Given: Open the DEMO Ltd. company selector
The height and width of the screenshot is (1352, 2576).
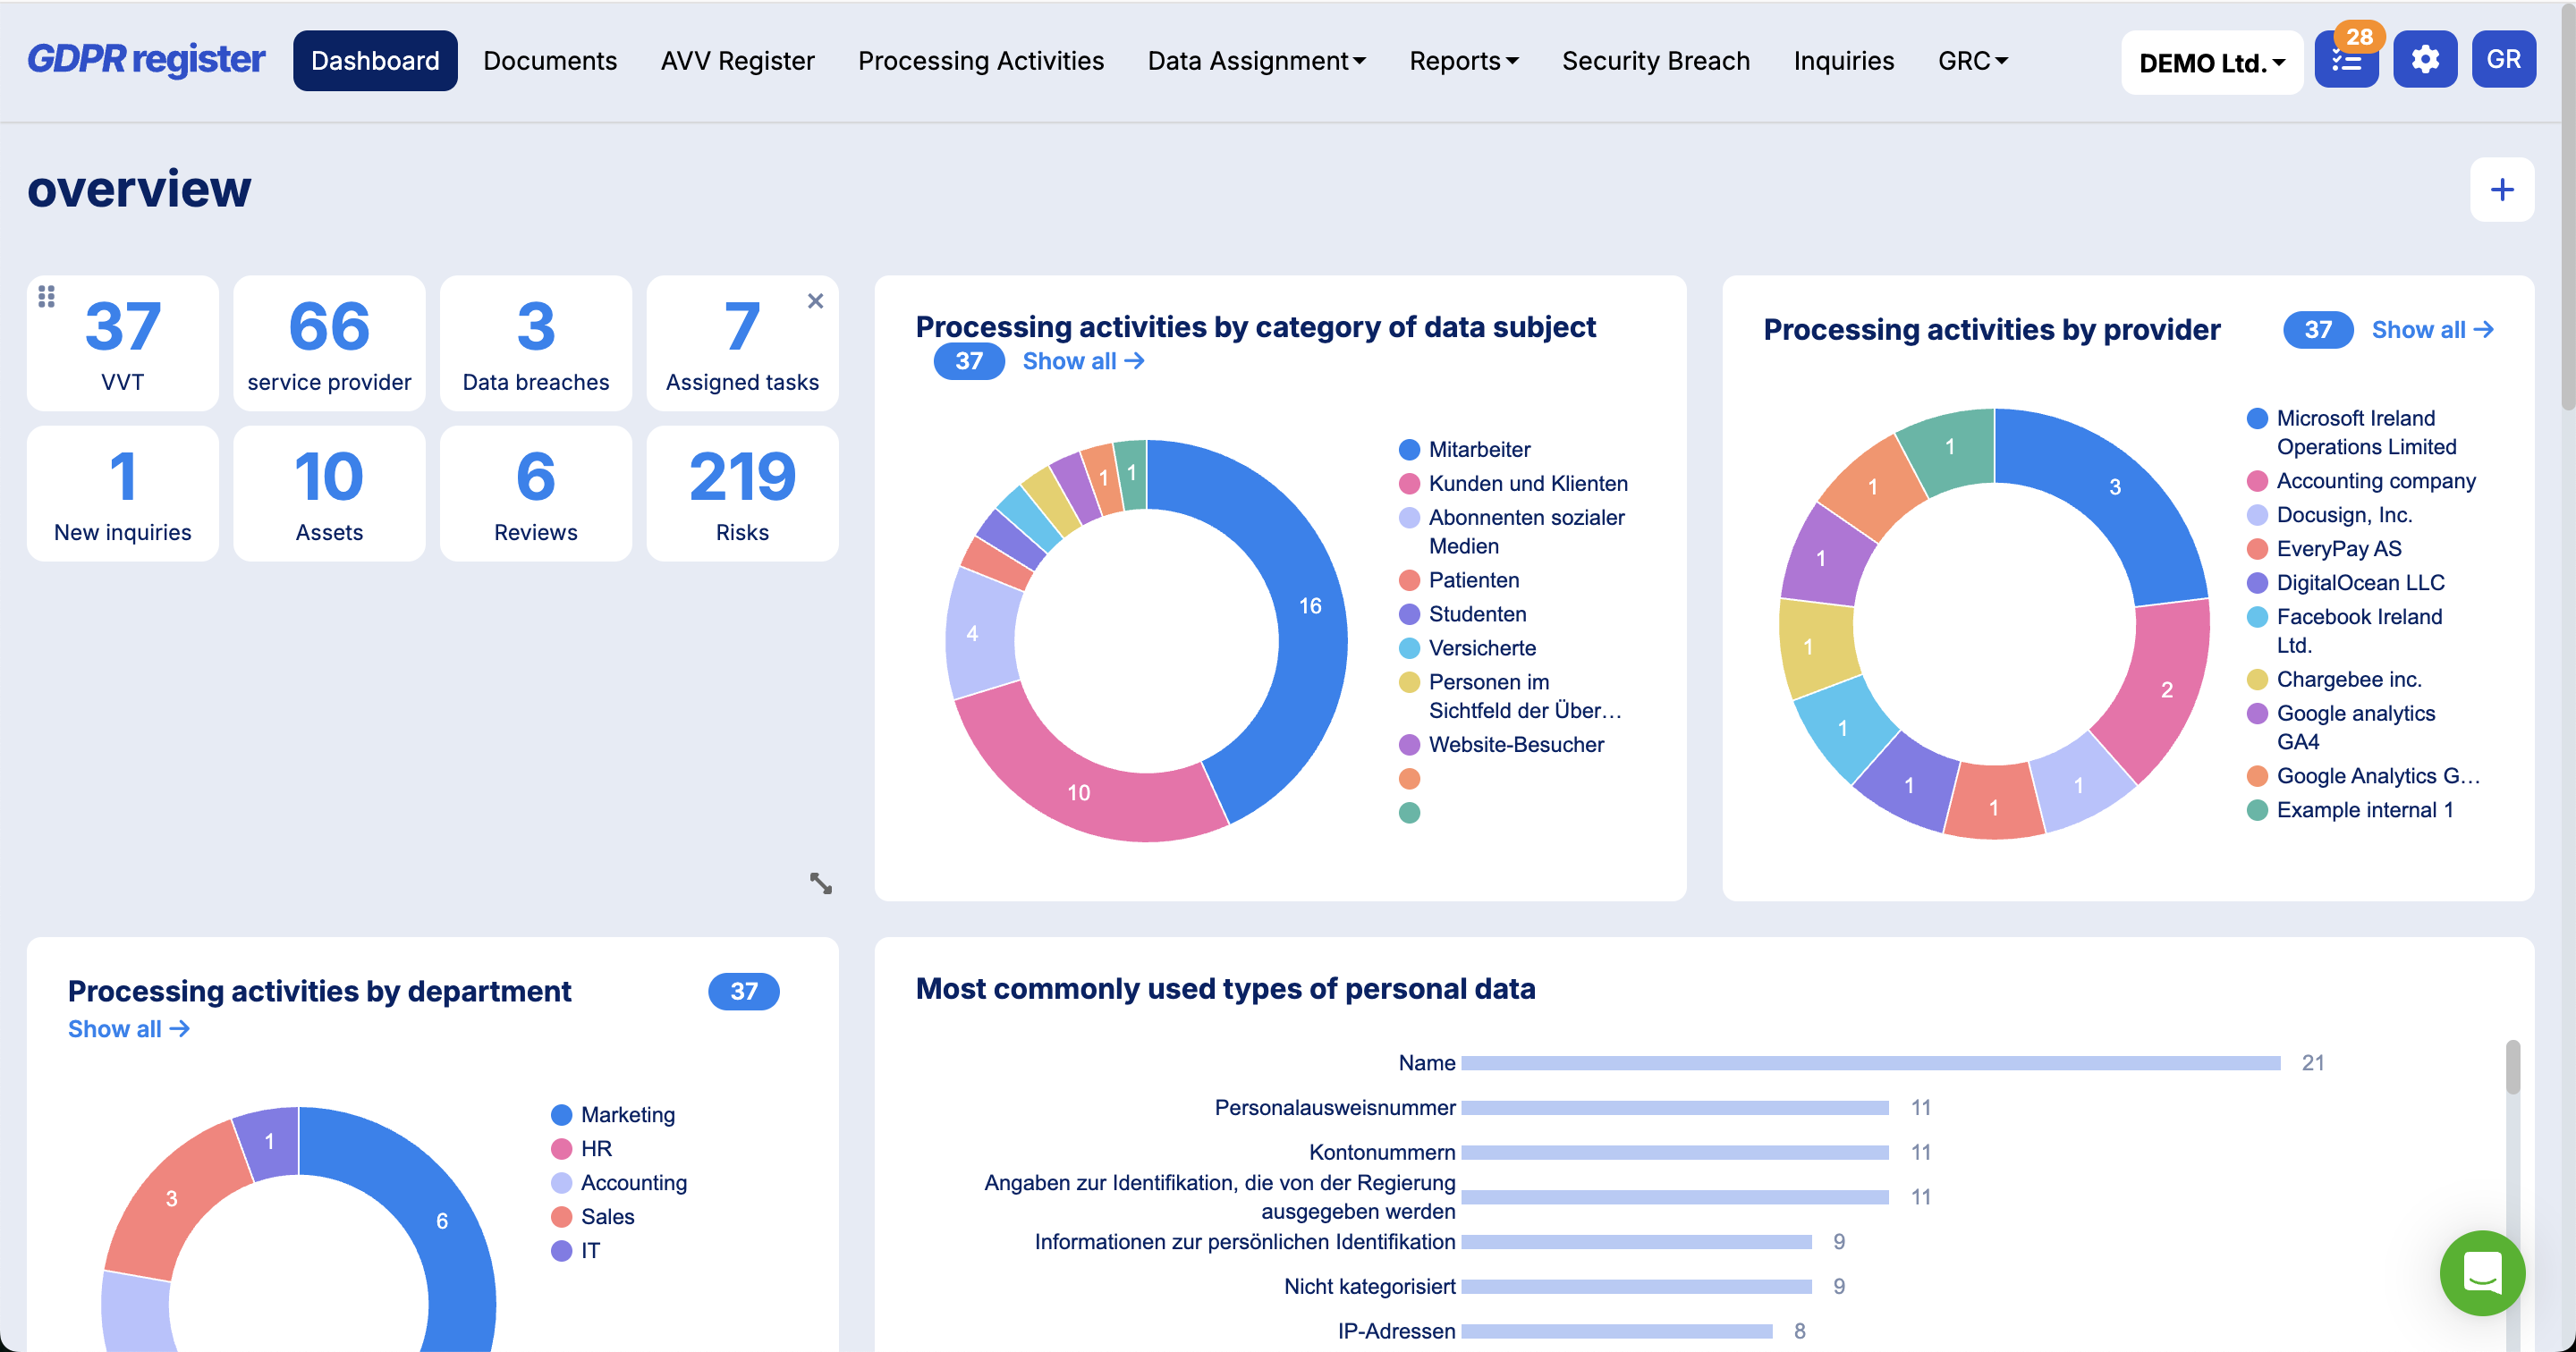Looking at the screenshot, I should 2212,62.
